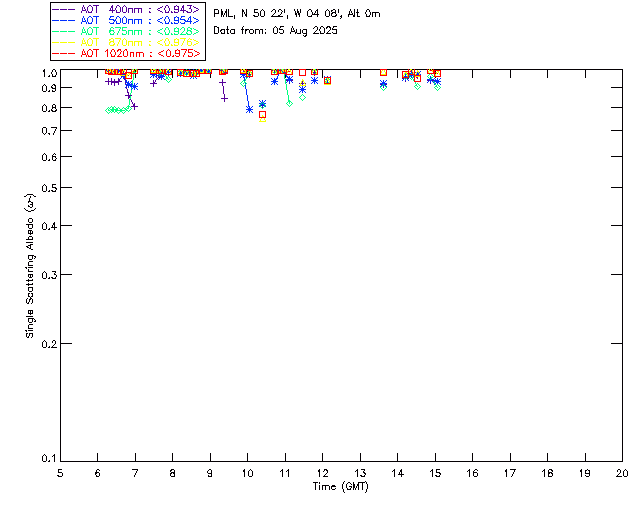The width and height of the screenshot is (640, 512).
Task: Click x-axis tick label 12
Action: tap(322, 473)
